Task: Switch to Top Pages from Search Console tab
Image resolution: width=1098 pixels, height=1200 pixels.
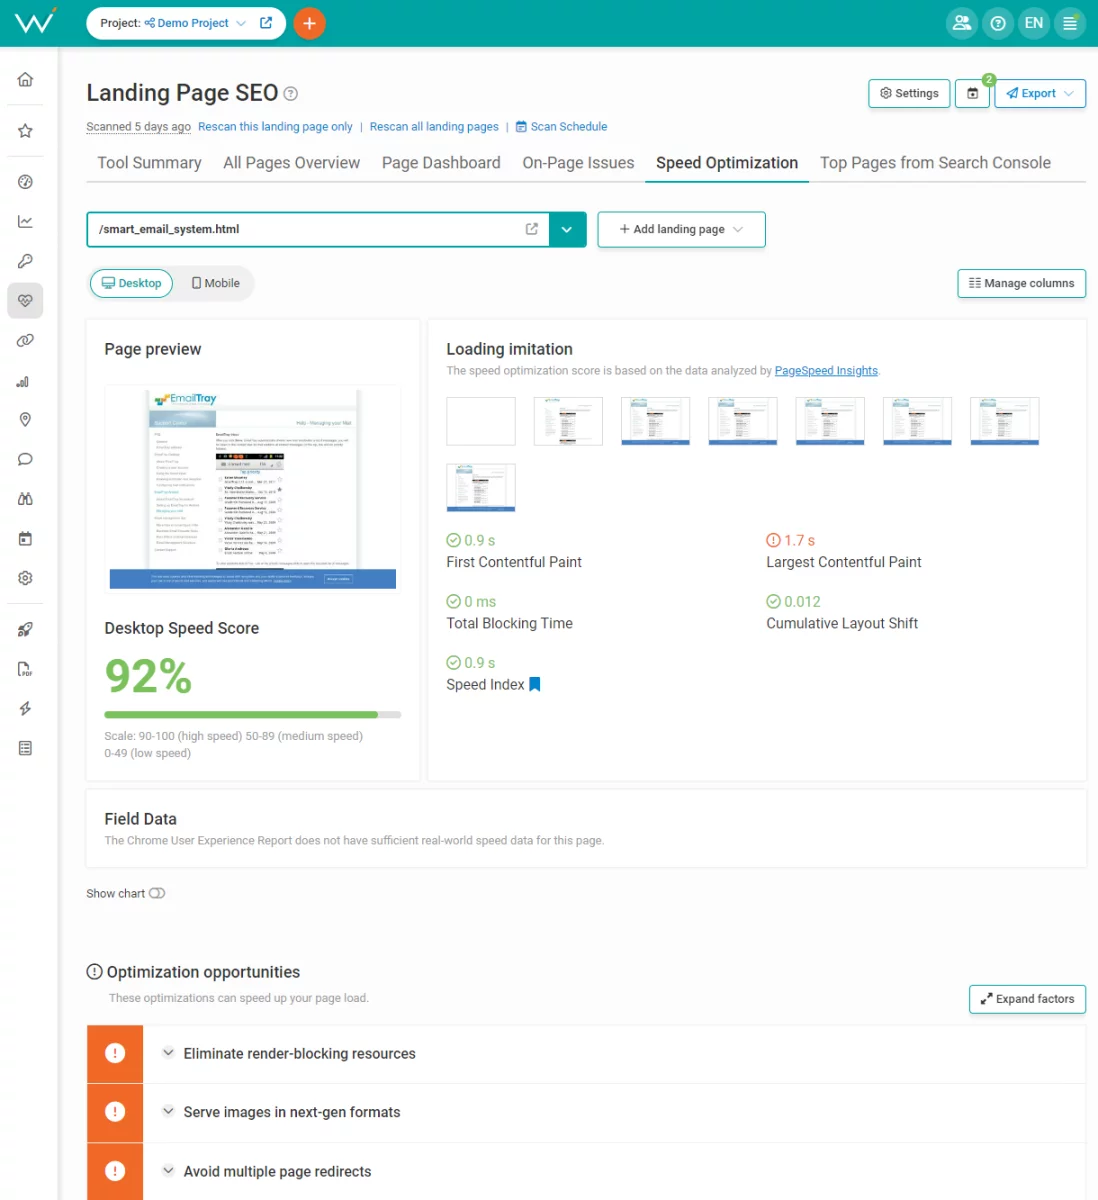Action: (935, 163)
